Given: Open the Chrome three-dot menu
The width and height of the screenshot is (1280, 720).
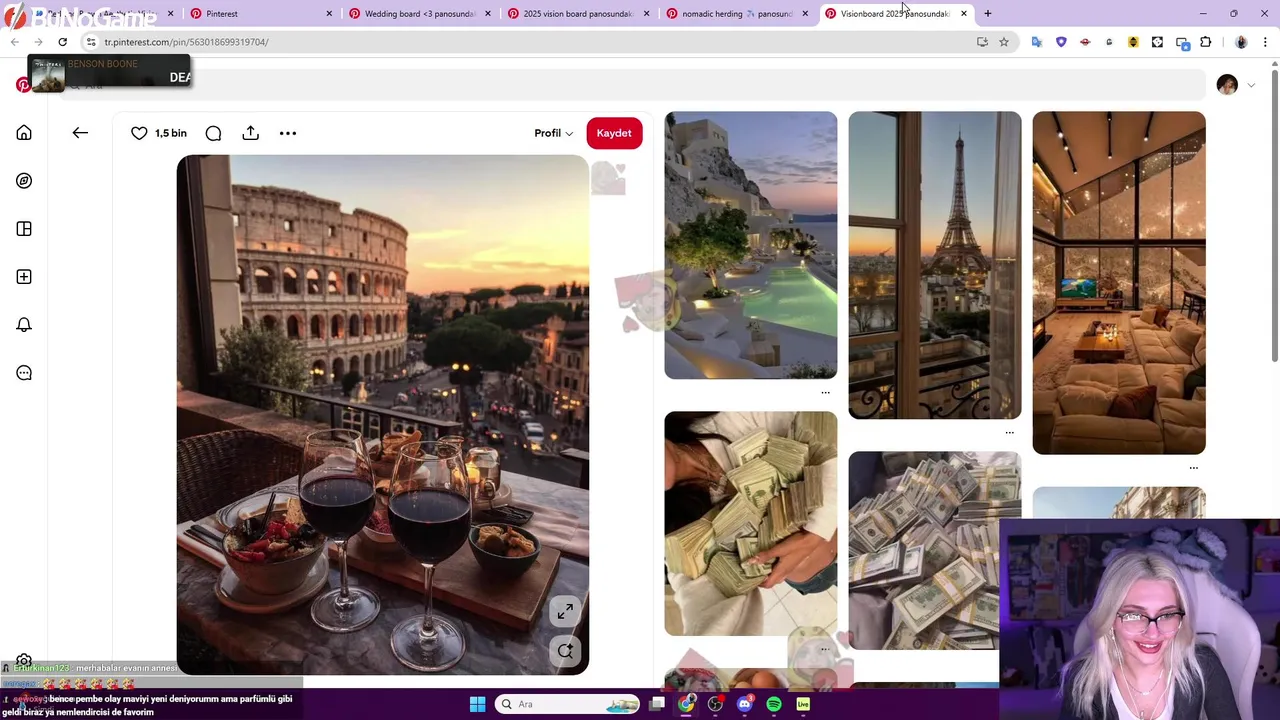Looking at the screenshot, I should (1264, 42).
